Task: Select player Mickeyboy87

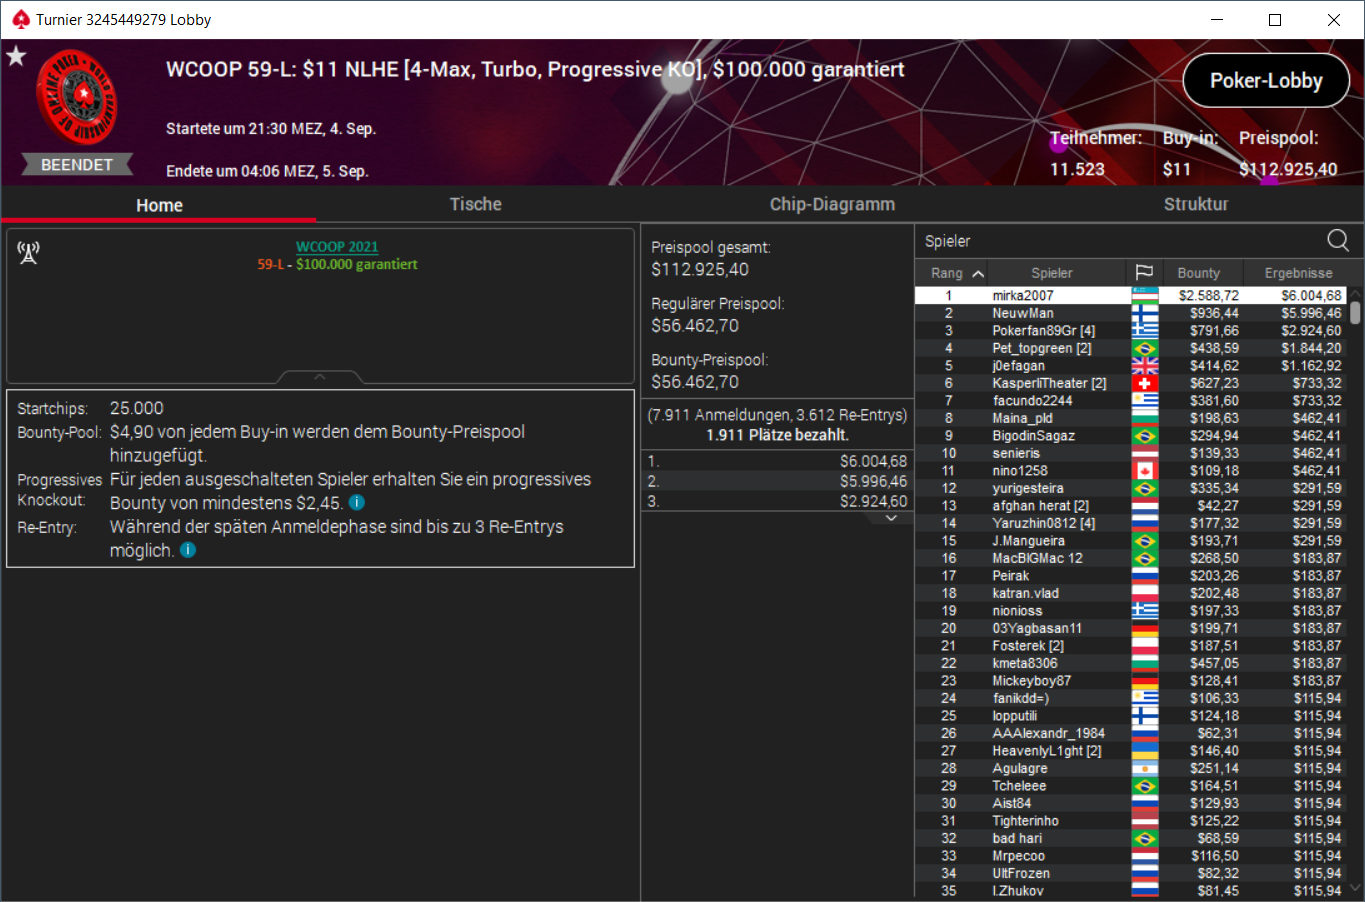Action: point(1131,681)
